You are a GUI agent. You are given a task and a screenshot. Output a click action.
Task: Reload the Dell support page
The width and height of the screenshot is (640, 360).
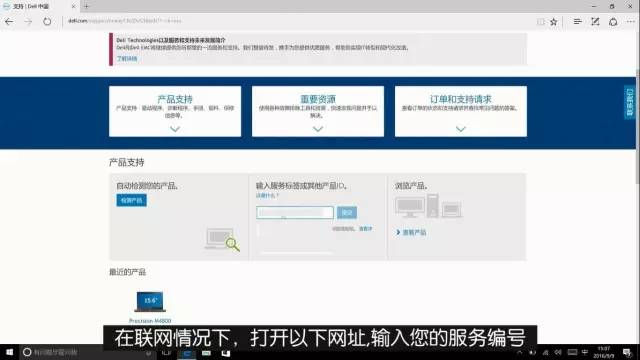pos(47,22)
